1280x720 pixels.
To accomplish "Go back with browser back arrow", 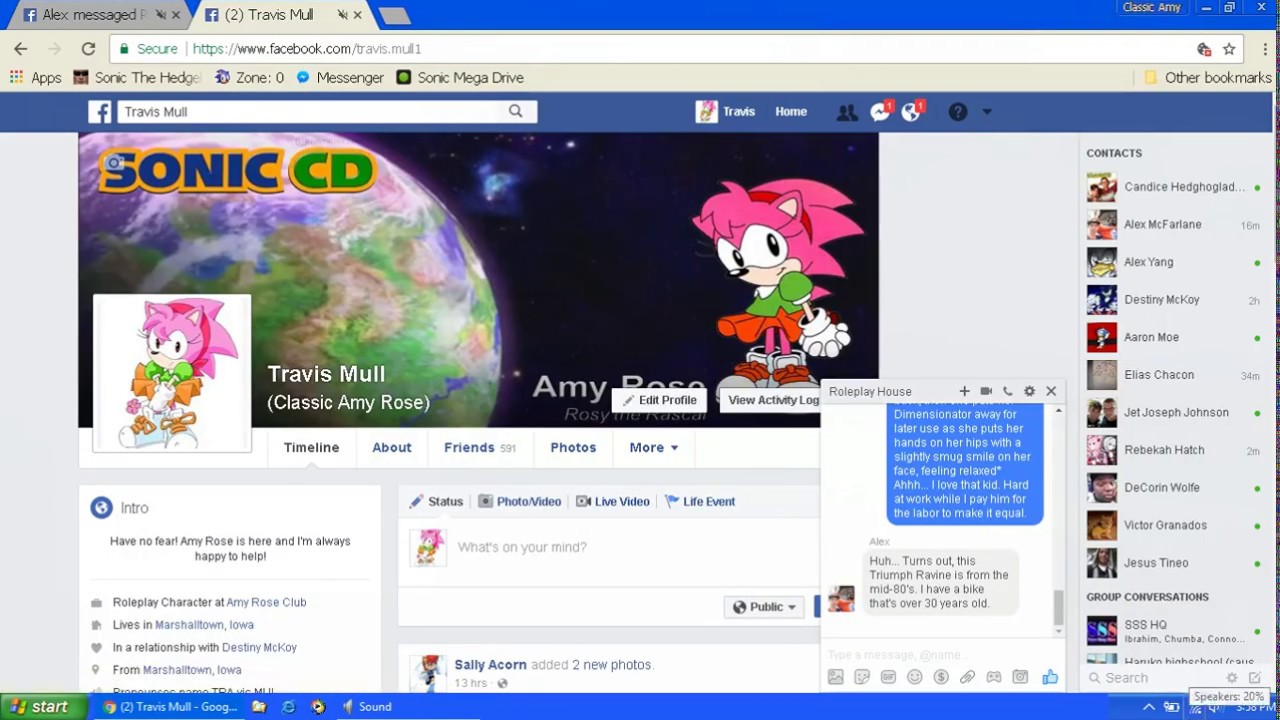I will [21, 48].
